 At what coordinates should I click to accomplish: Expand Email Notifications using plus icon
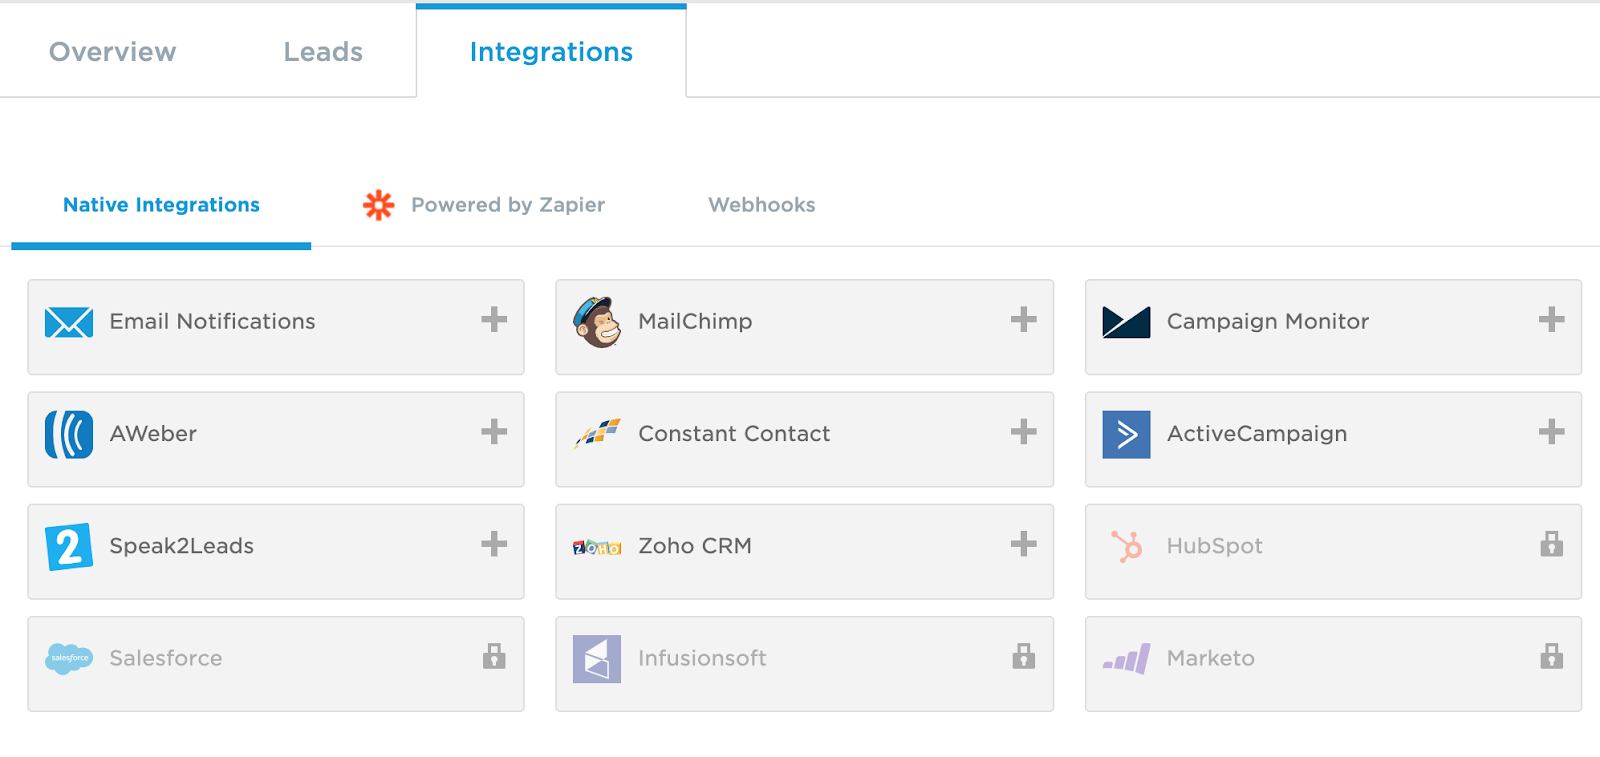tap(494, 320)
